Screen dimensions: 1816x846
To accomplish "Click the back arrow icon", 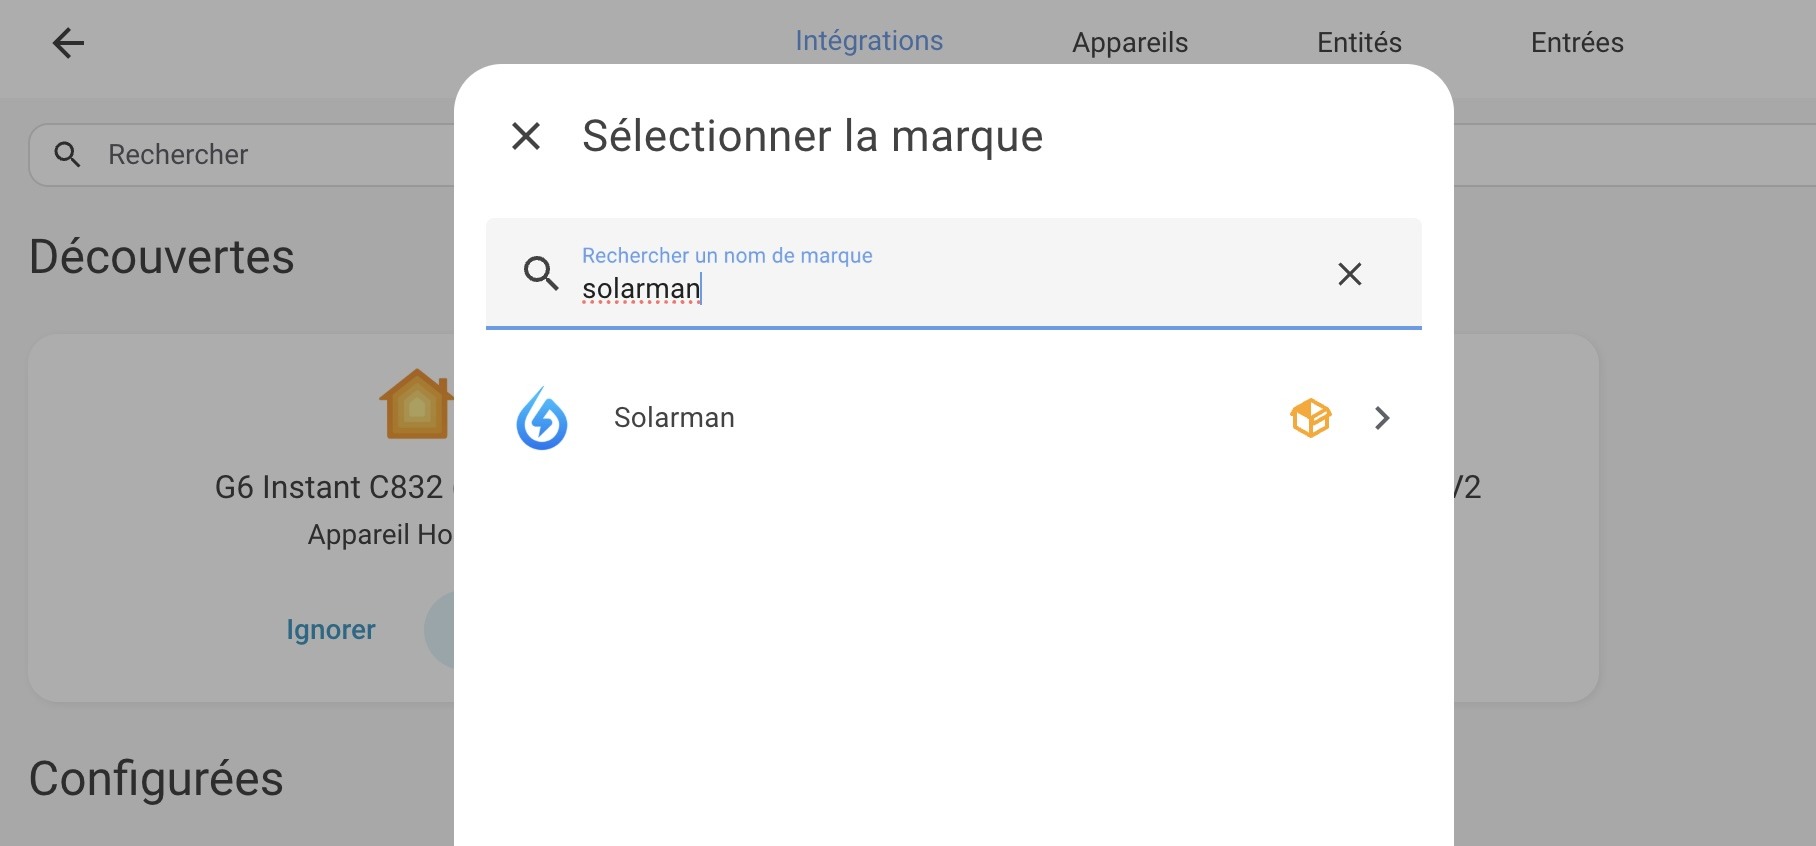I will (x=68, y=43).
